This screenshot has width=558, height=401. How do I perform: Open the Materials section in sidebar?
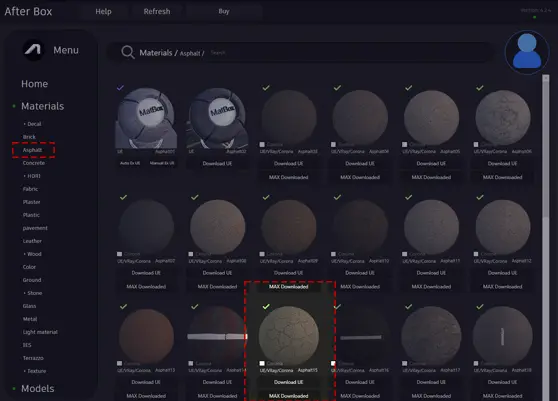pos(42,106)
